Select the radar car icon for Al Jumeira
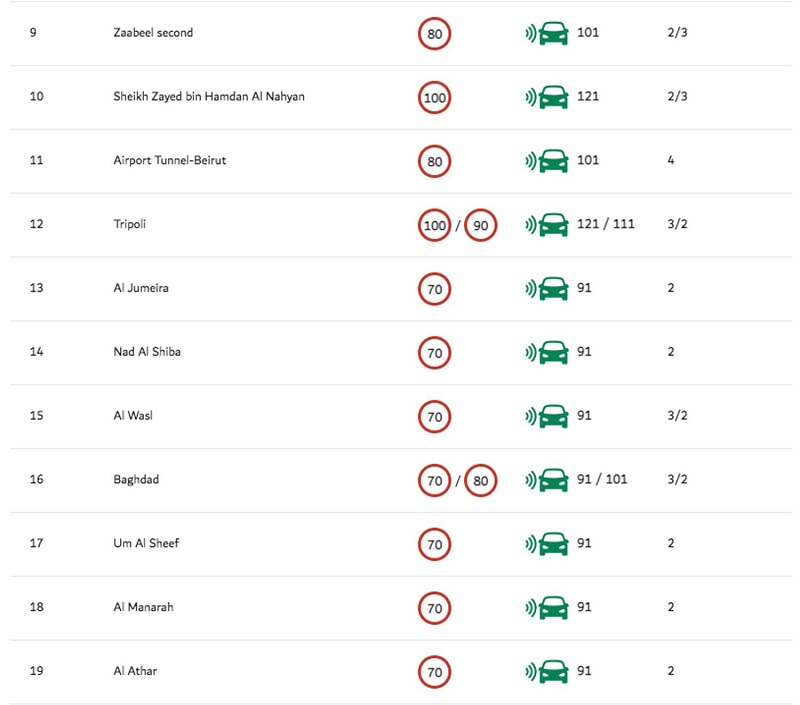This screenshot has height=705, width=800. point(546,288)
